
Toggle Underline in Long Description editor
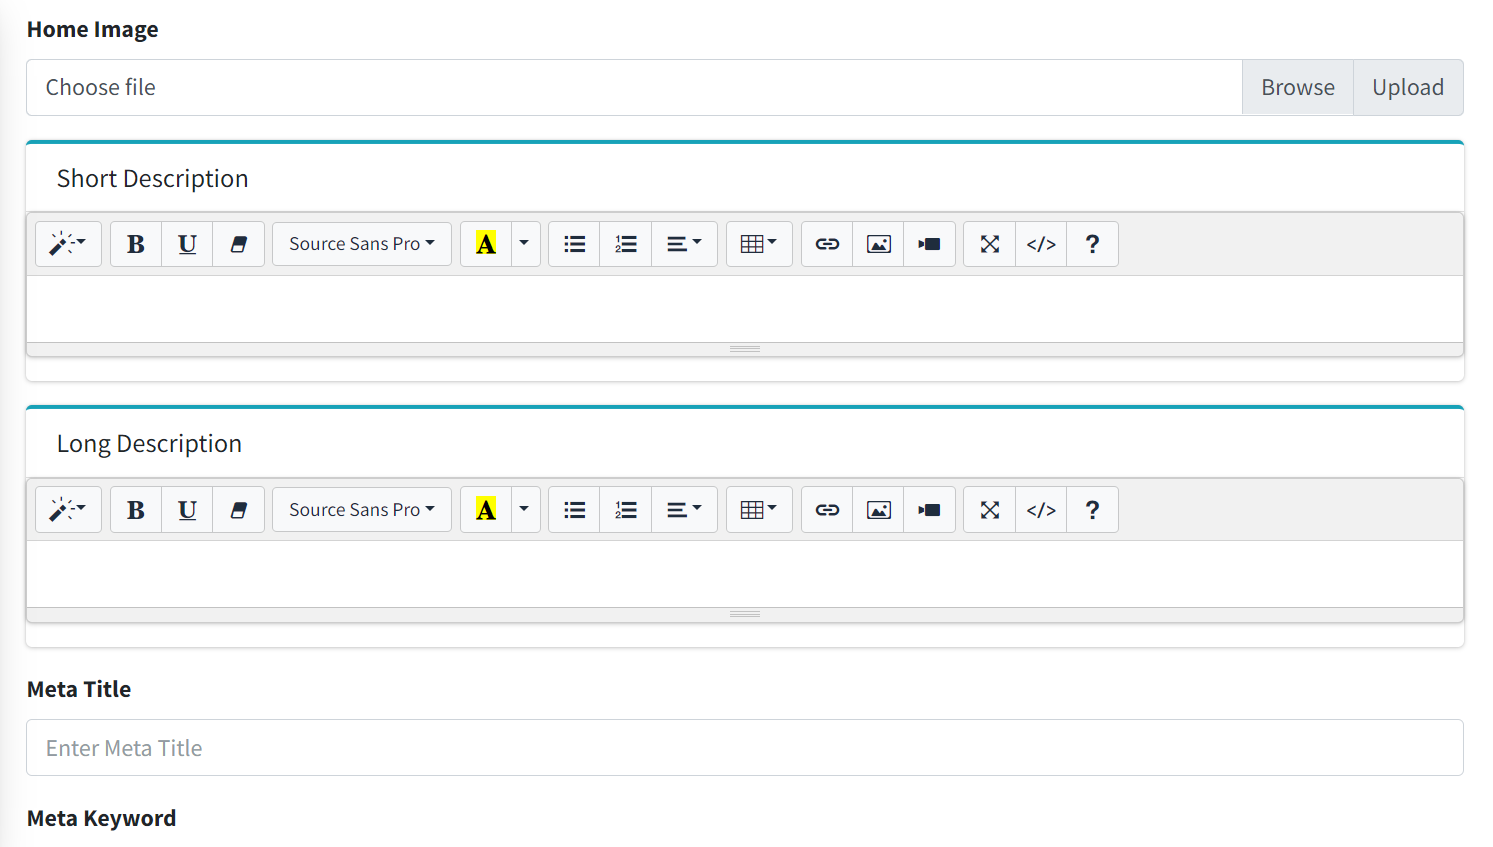(187, 510)
